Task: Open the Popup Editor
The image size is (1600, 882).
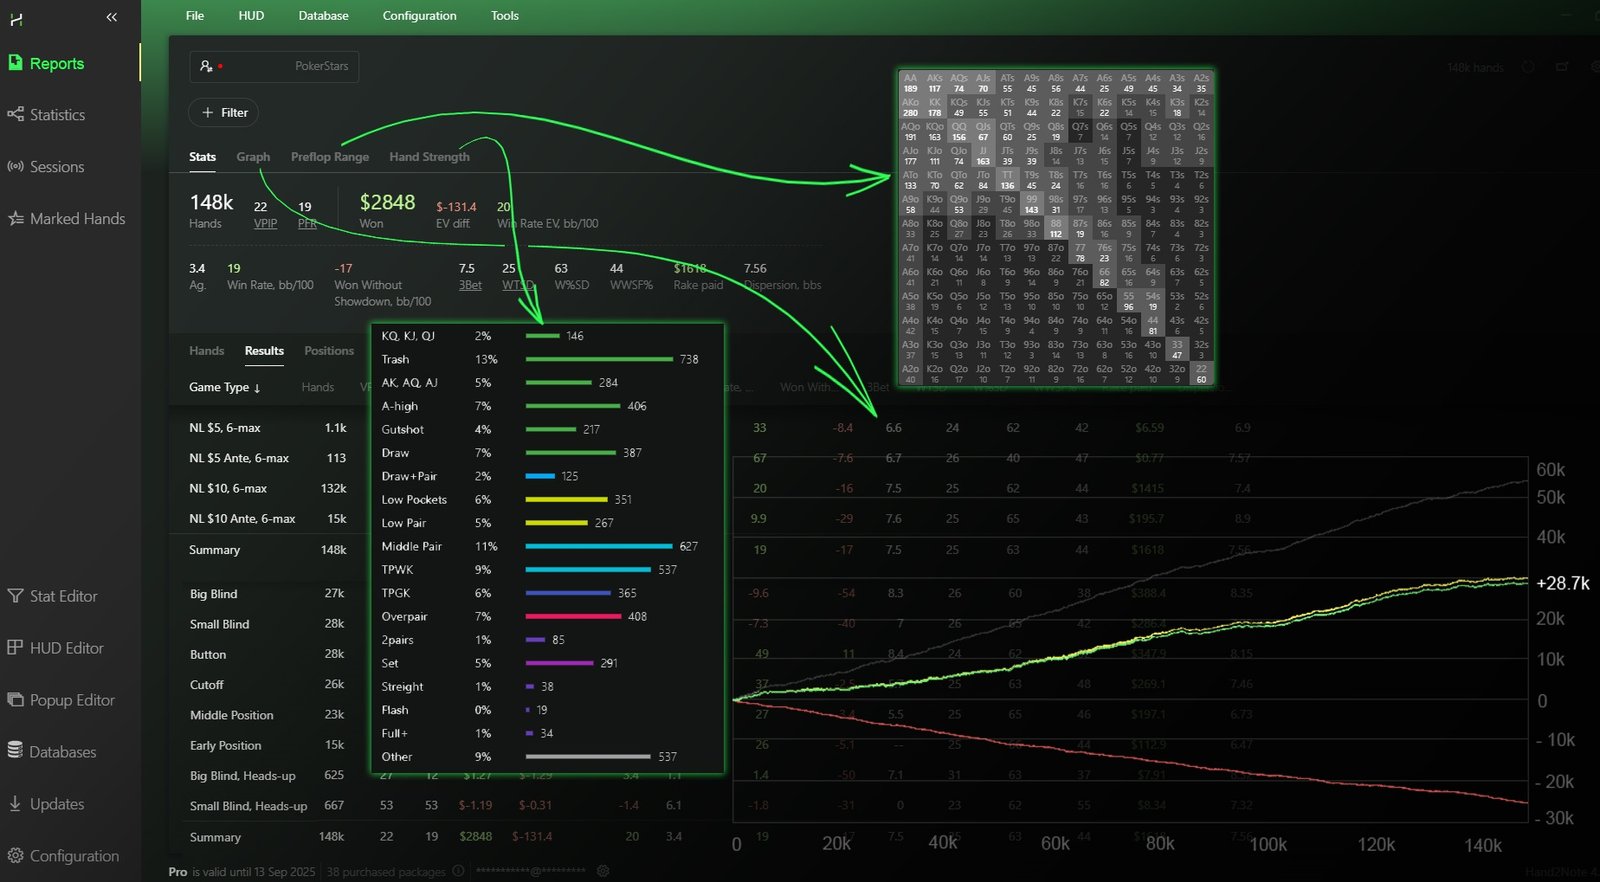Action: coord(71,700)
